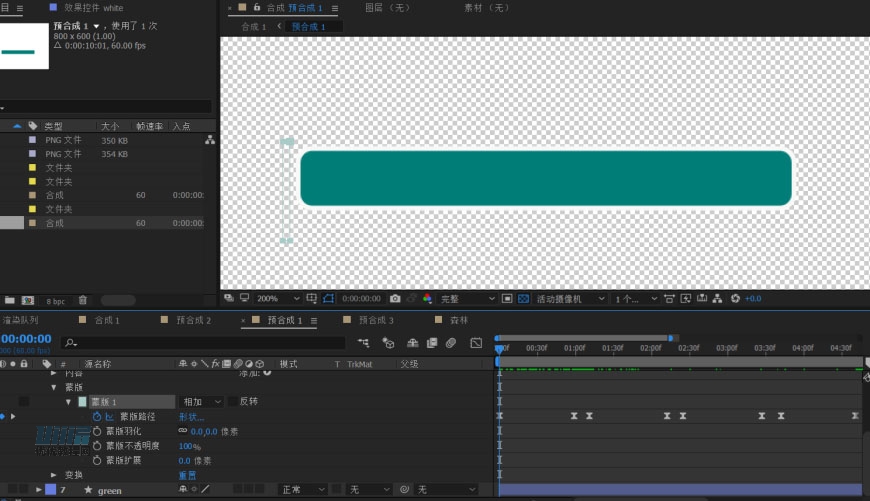Delete selected item with trash icon
The height and width of the screenshot is (501, 870).
click(x=83, y=300)
